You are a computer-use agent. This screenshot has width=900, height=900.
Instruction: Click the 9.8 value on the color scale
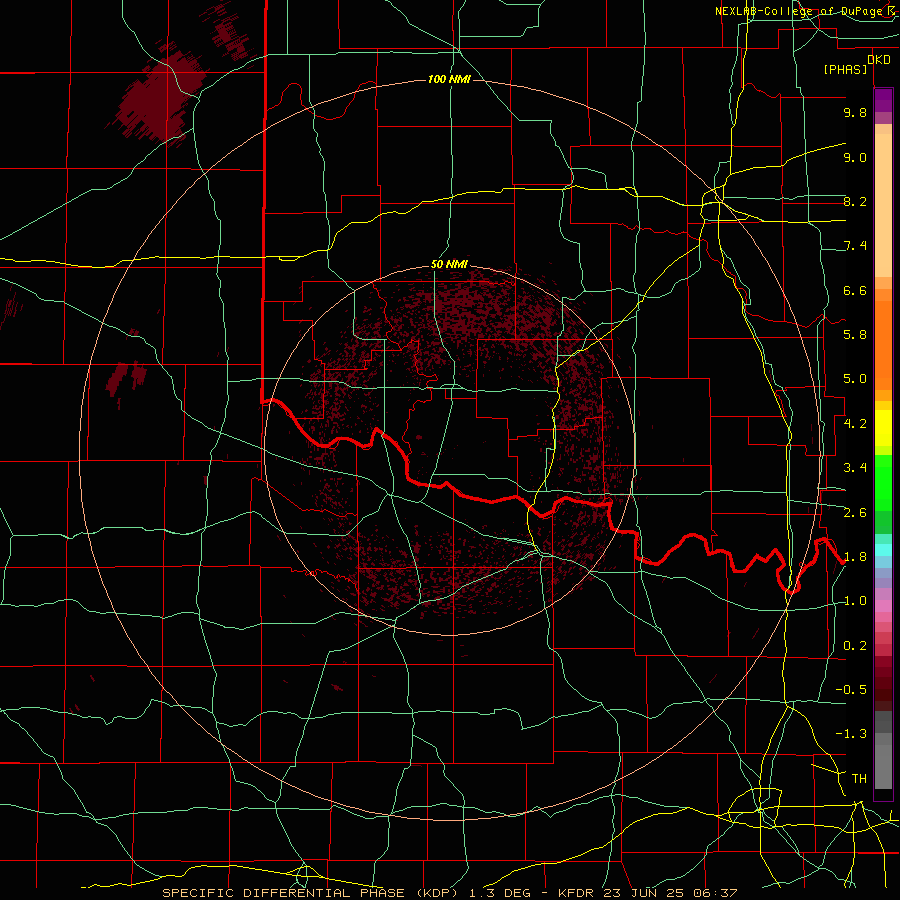[x=855, y=112]
